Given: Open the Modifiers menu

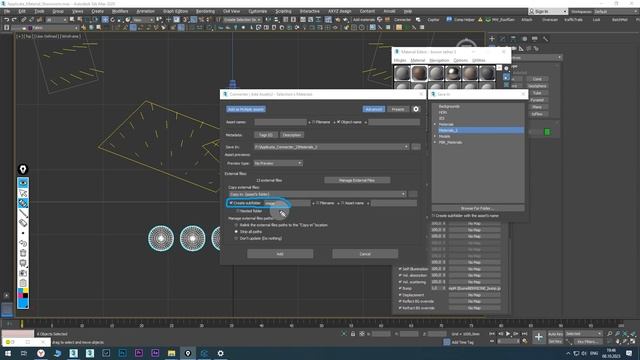Looking at the screenshot, I should pyautogui.click(x=120, y=11).
